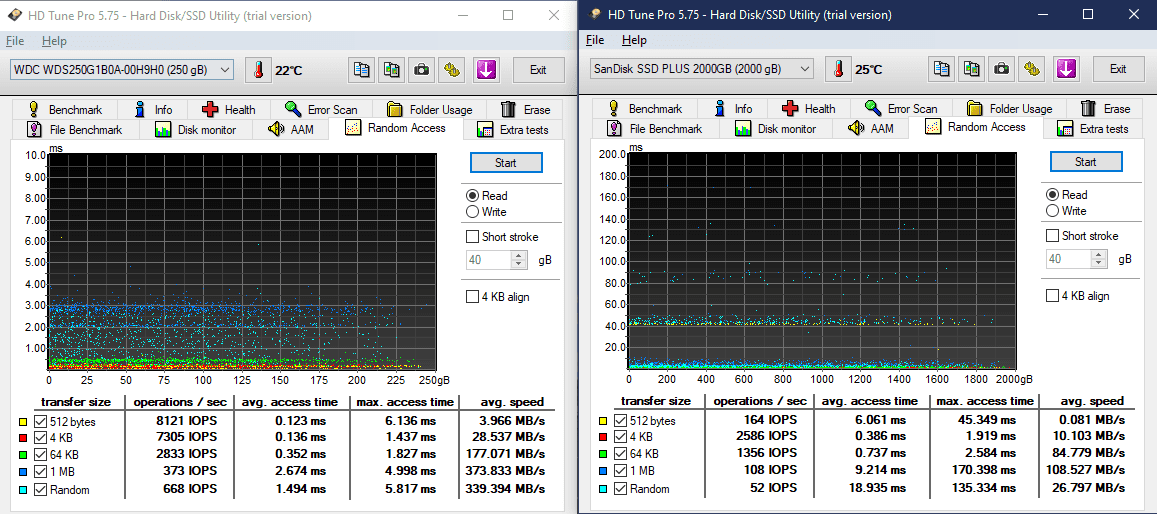Viewport: 1157px width, 514px height.
Task: Click 373.833 MB/s value in WDC results
Action: 505,472
